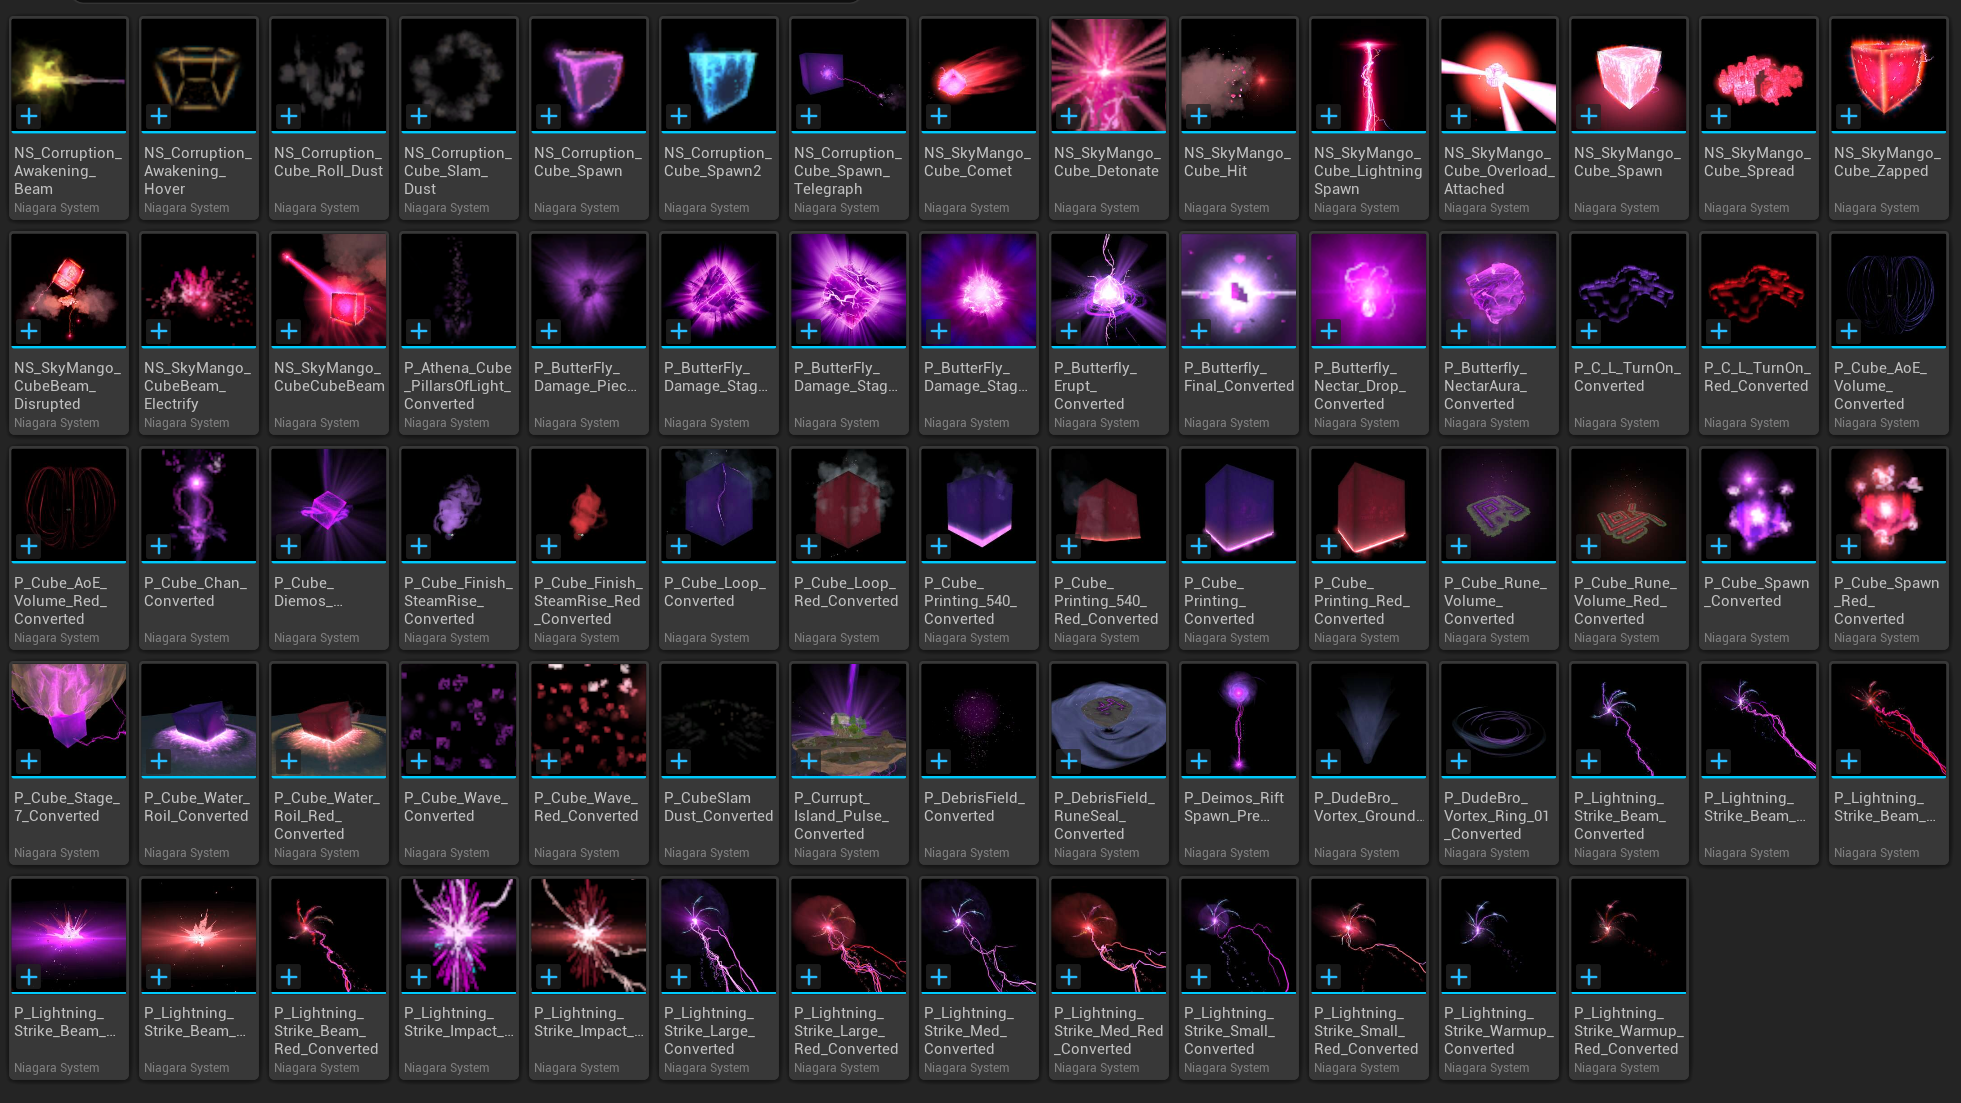Click the plus icon on P_Lightning_Strike_Warmup_Red_Converted
Viewport: 1961px width, 1103px height.
(x=1589, y=976)
